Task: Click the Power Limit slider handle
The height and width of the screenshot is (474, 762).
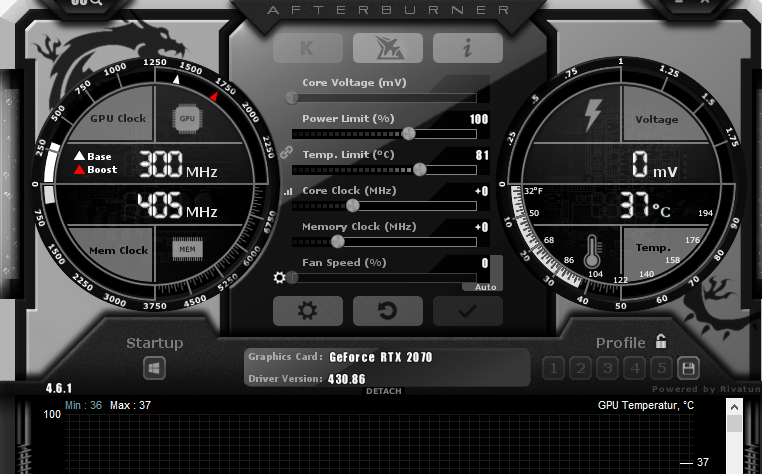Action: click(409, 133)
